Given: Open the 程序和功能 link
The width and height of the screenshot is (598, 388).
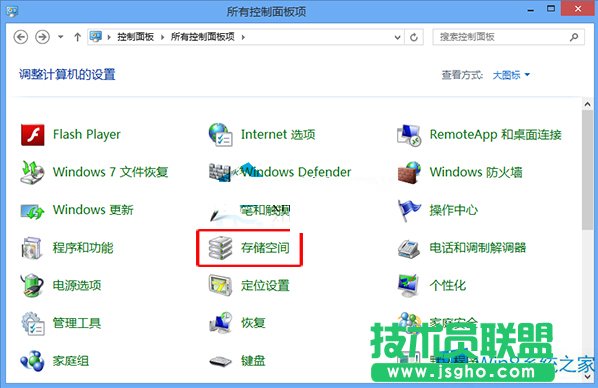Looking at the screenshot, I should pos(83,248).
